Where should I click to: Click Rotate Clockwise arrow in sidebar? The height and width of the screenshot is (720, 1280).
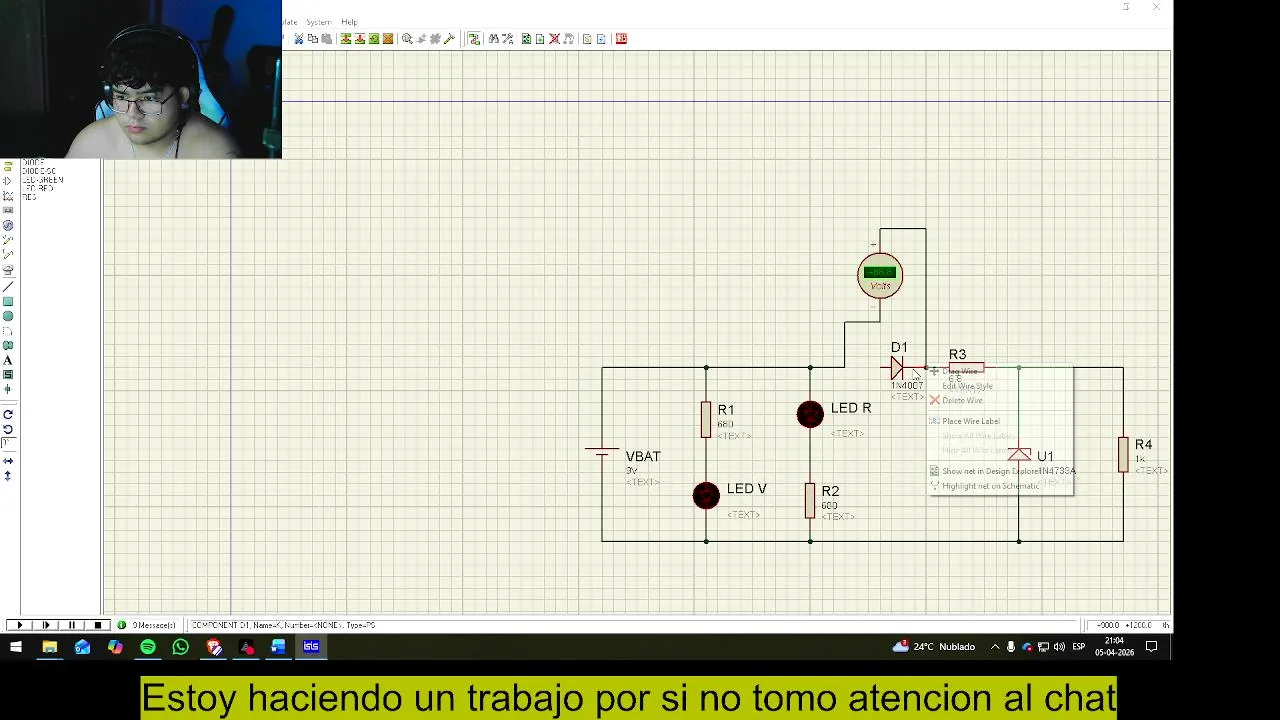(8, 414)
